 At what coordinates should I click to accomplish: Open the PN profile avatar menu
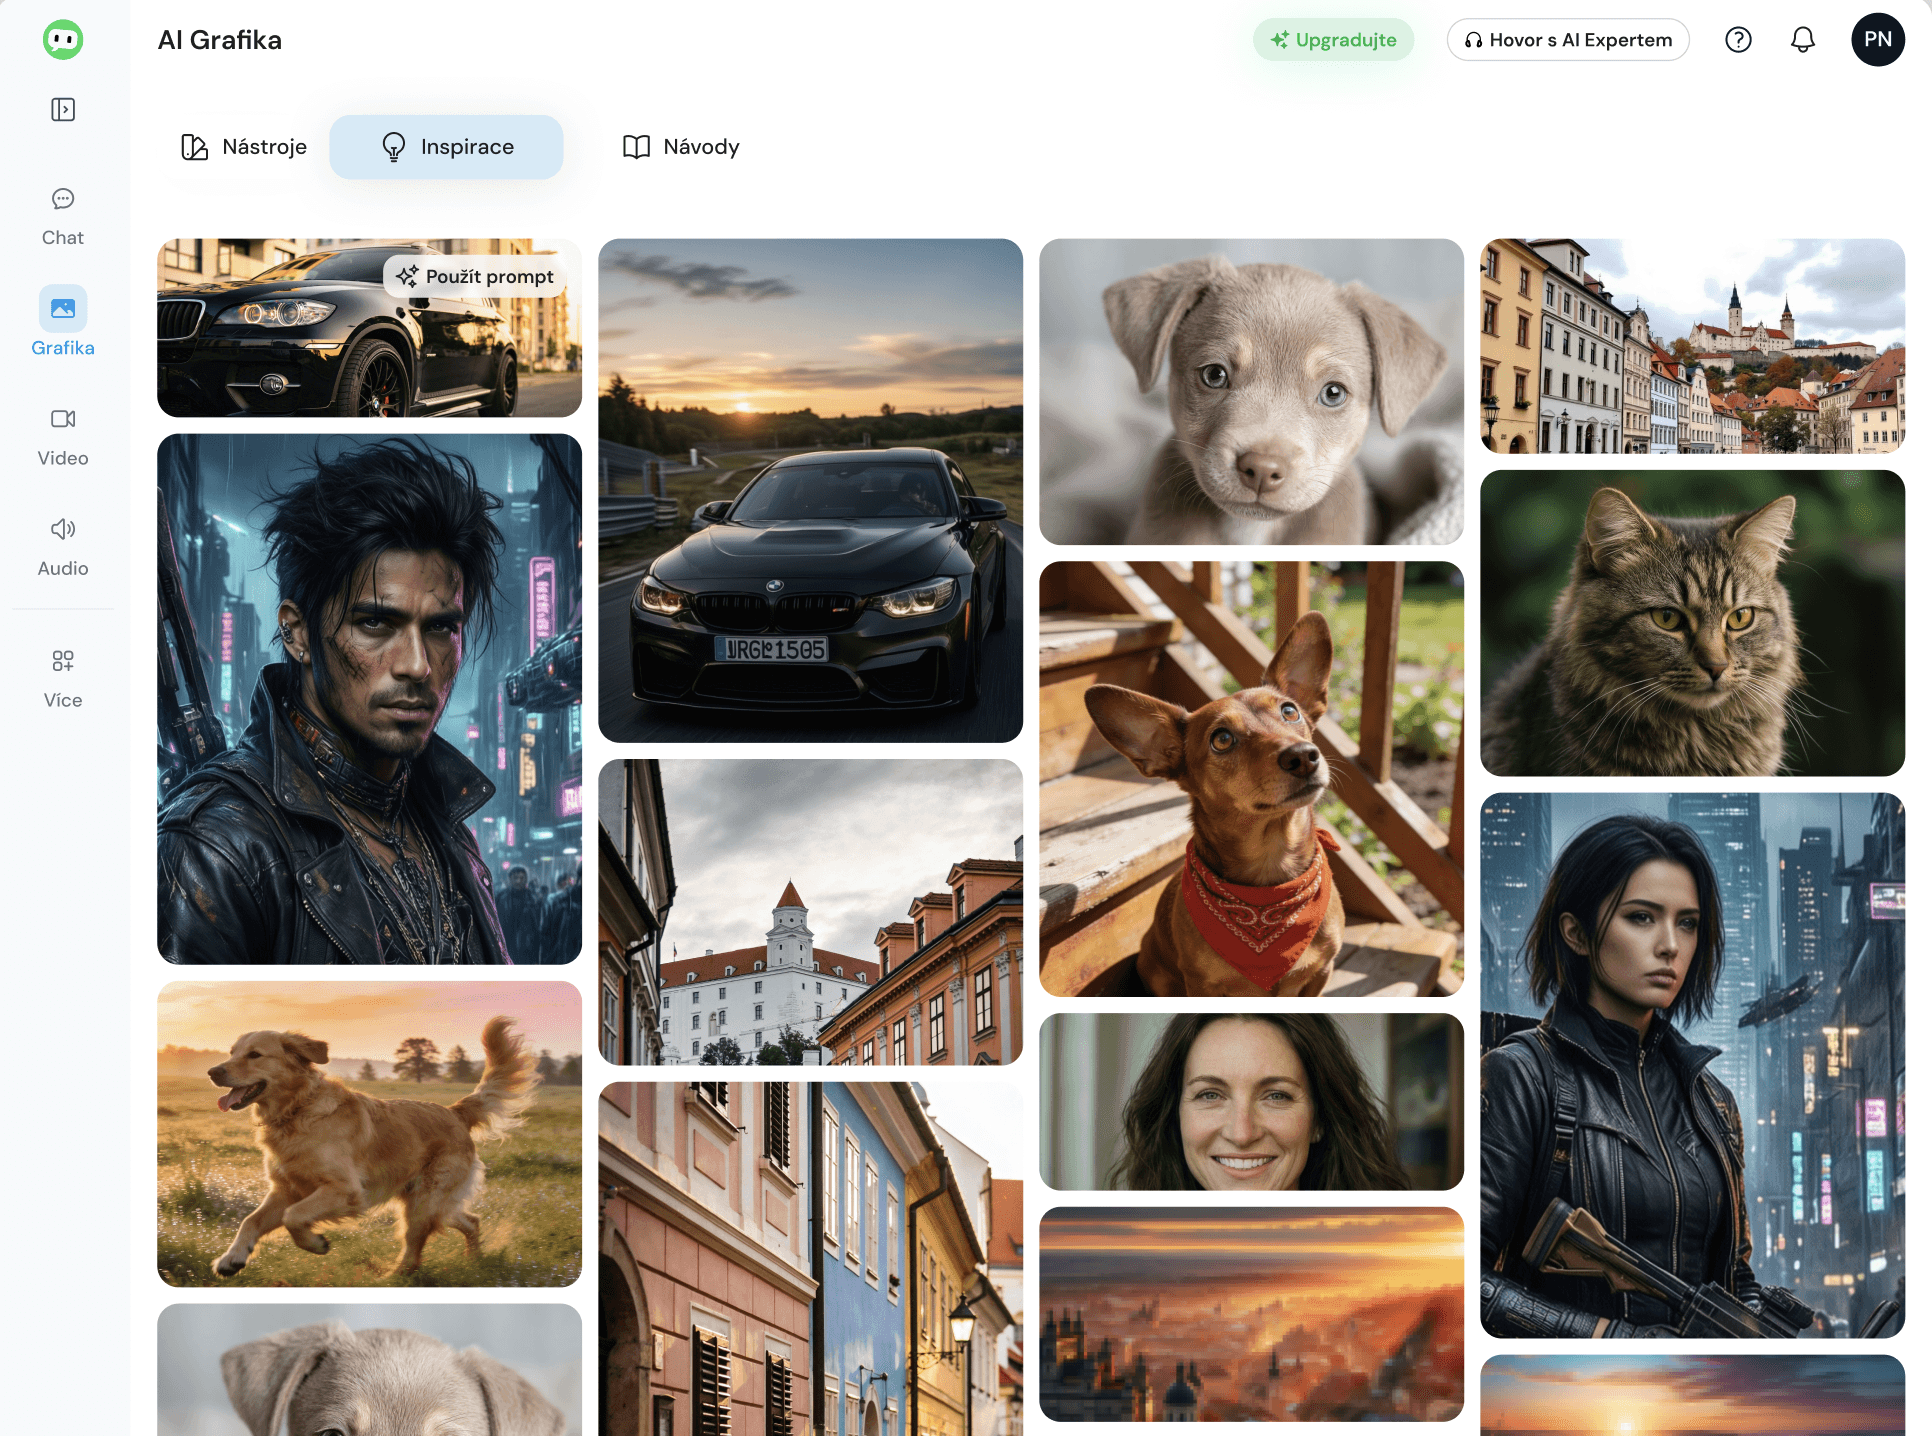[x=1877, y=40]
